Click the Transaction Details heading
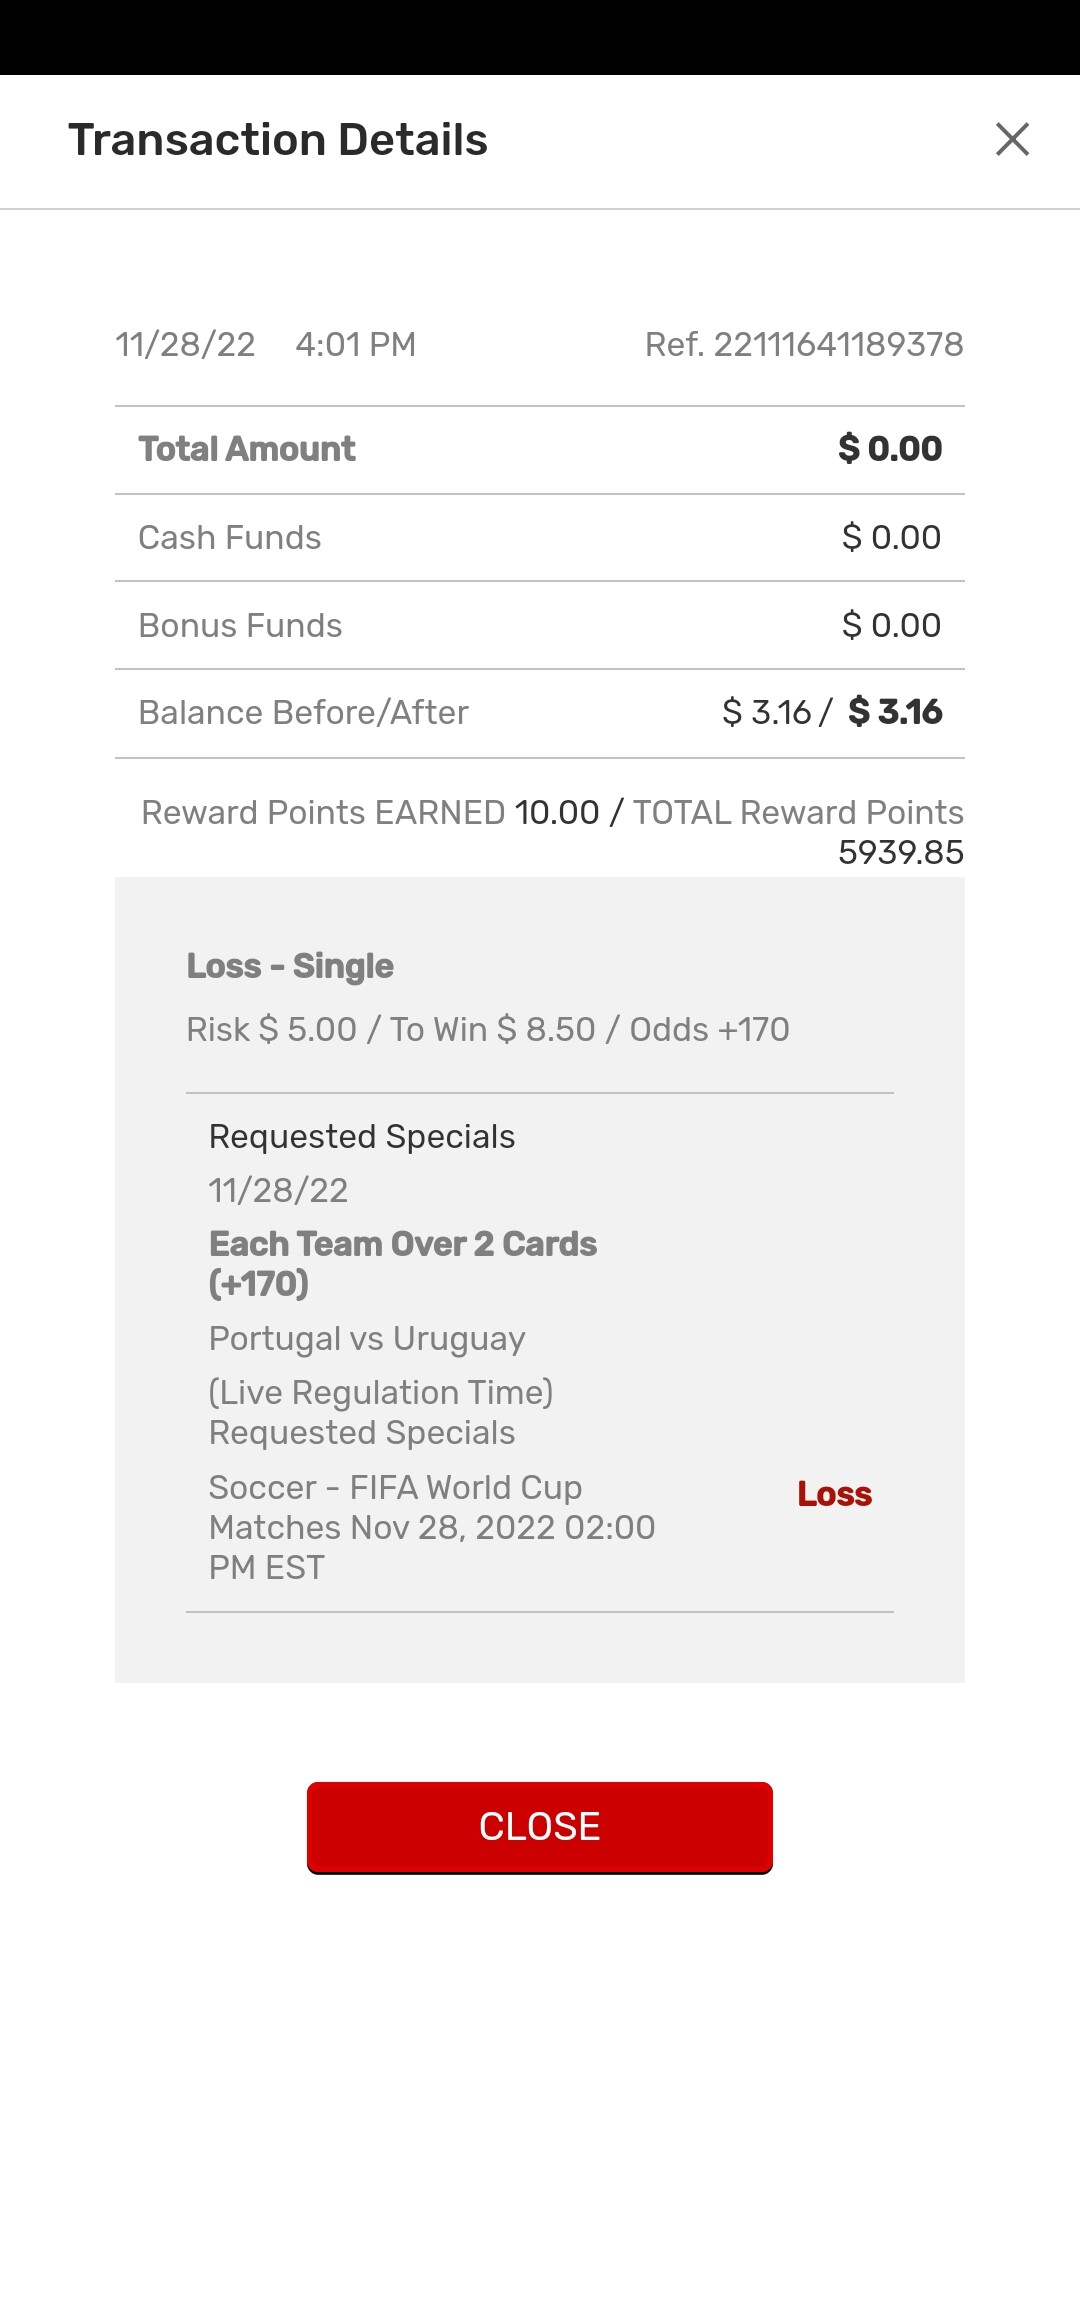Image resolution: width=1080 pixels, height=2316 pixels. (x=278, y=140)
